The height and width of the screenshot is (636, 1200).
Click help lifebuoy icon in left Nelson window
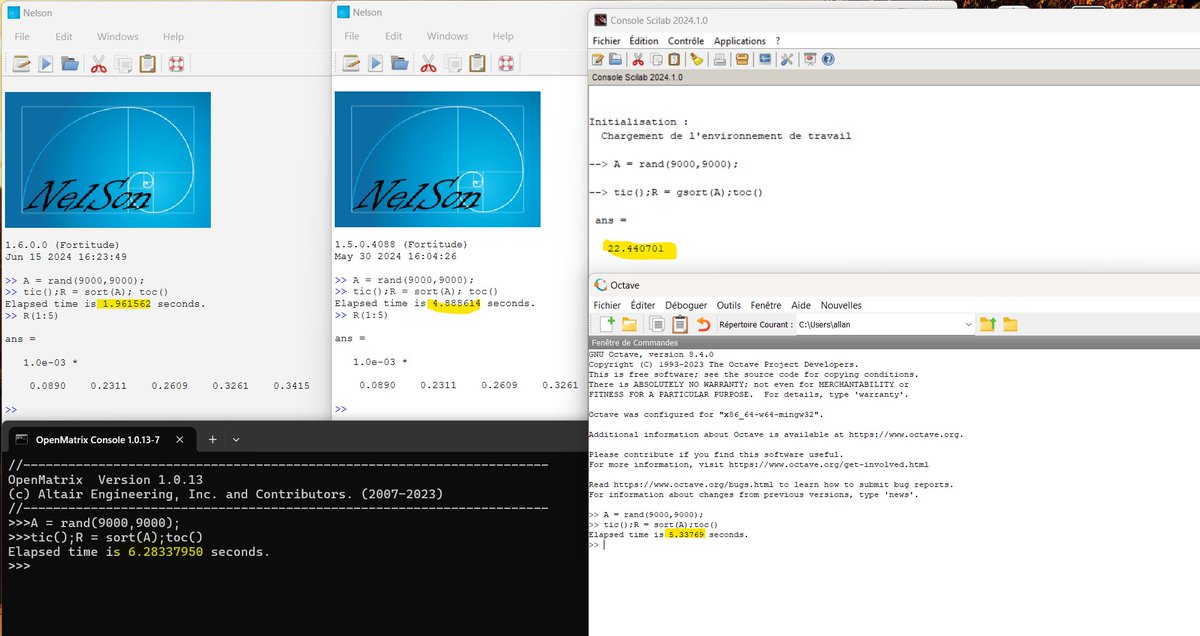tap(177, 64)
